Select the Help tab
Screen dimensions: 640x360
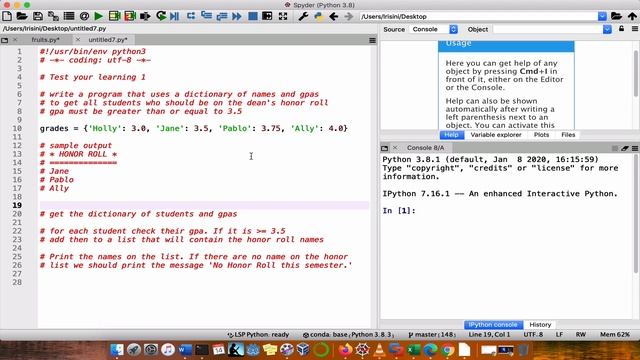tap(451, 135)
